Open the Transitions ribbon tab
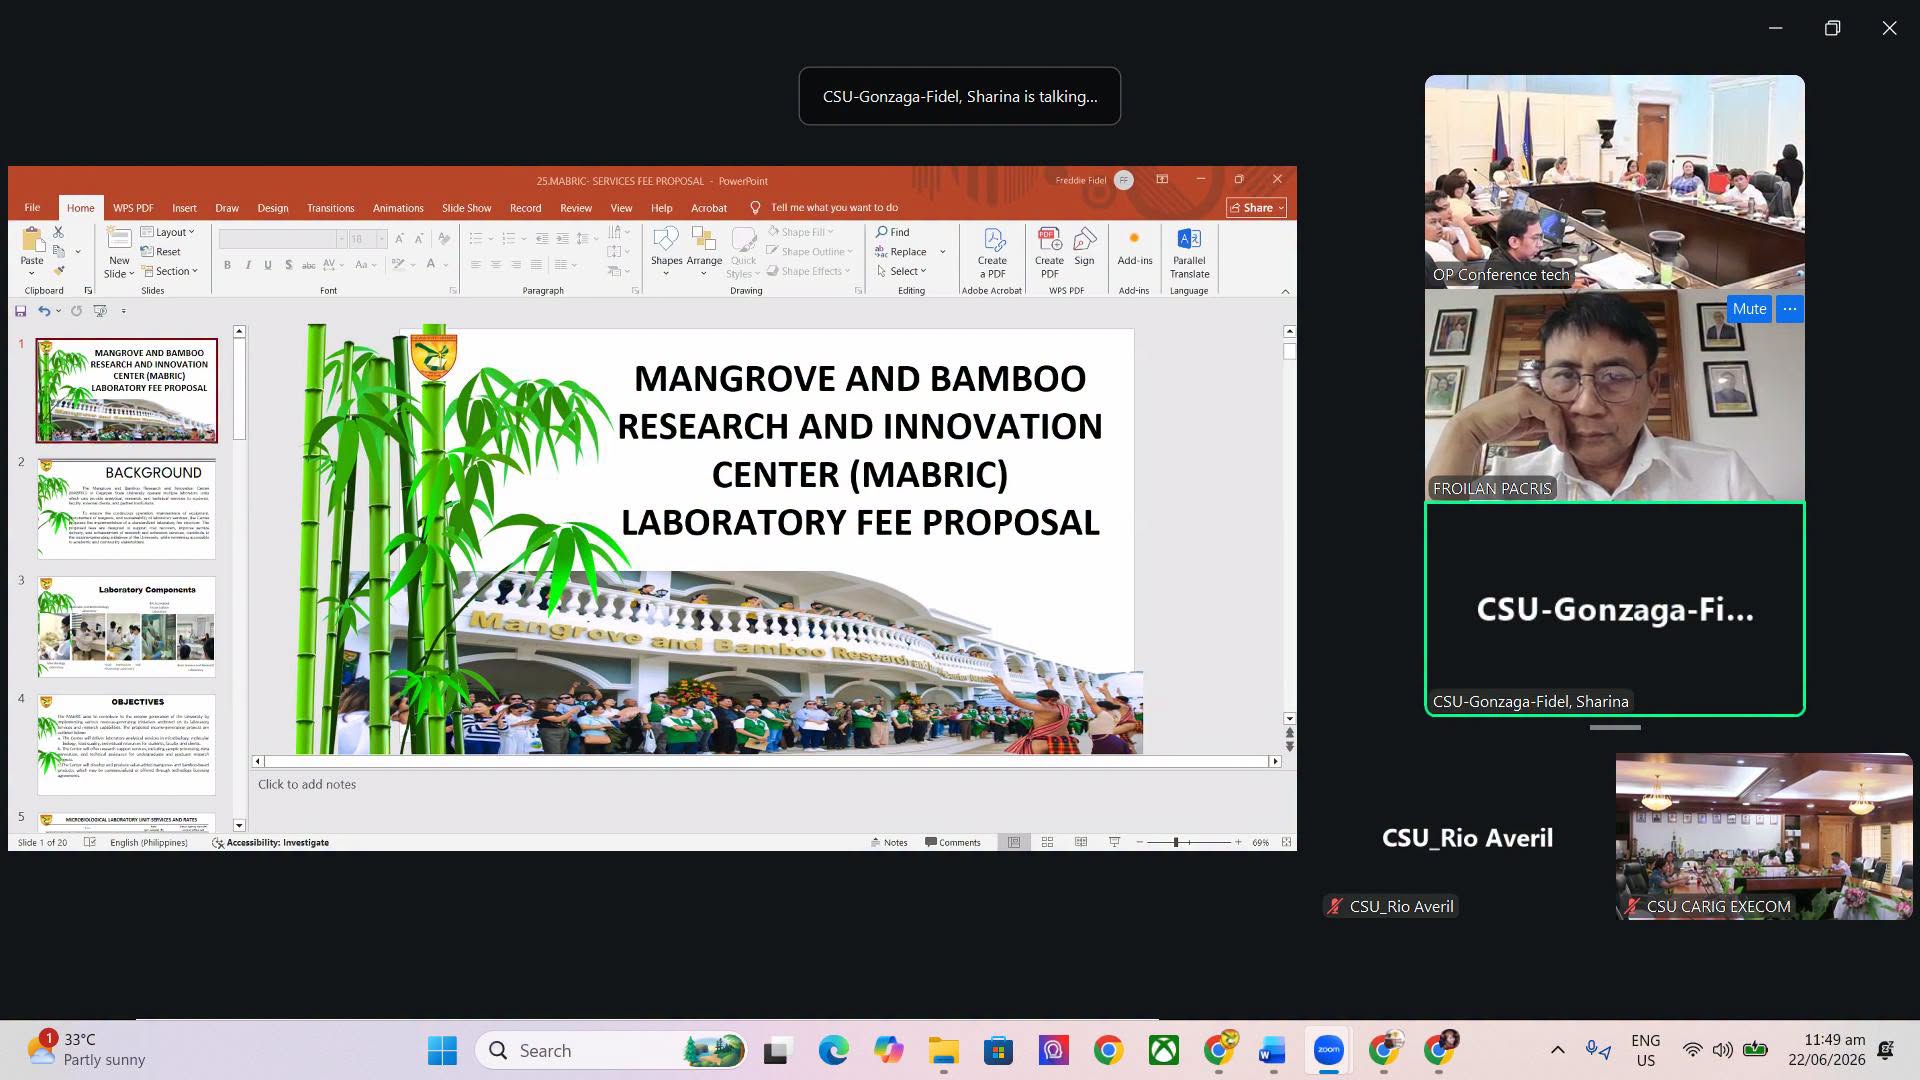Viewport: 1920px width, 1080px height. pos(330,208)
